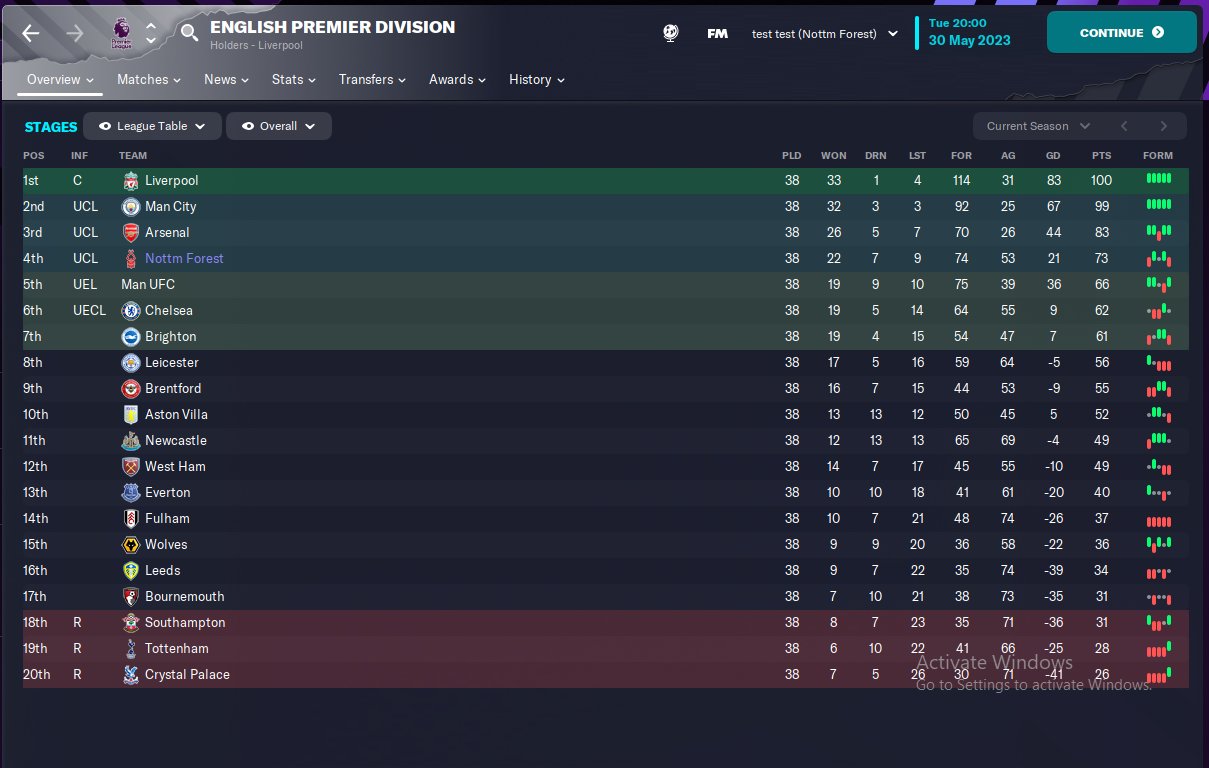Click the back navigation arrow
The image size is (1209, 768).
pos(31,33)
